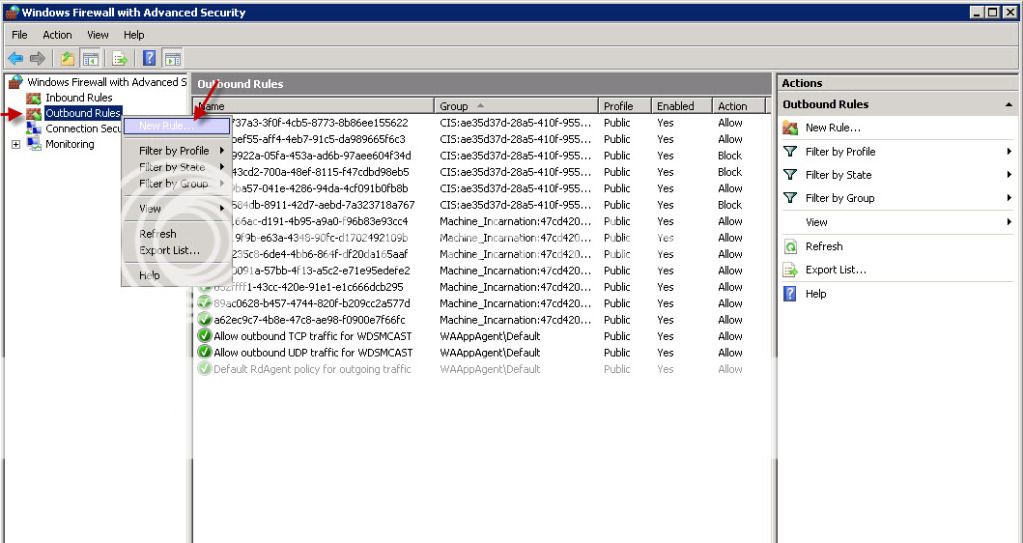This screenshot has height=543, width=1023.
Task: Choose New Rule... from the context menu
Action: tap(167, 126)
